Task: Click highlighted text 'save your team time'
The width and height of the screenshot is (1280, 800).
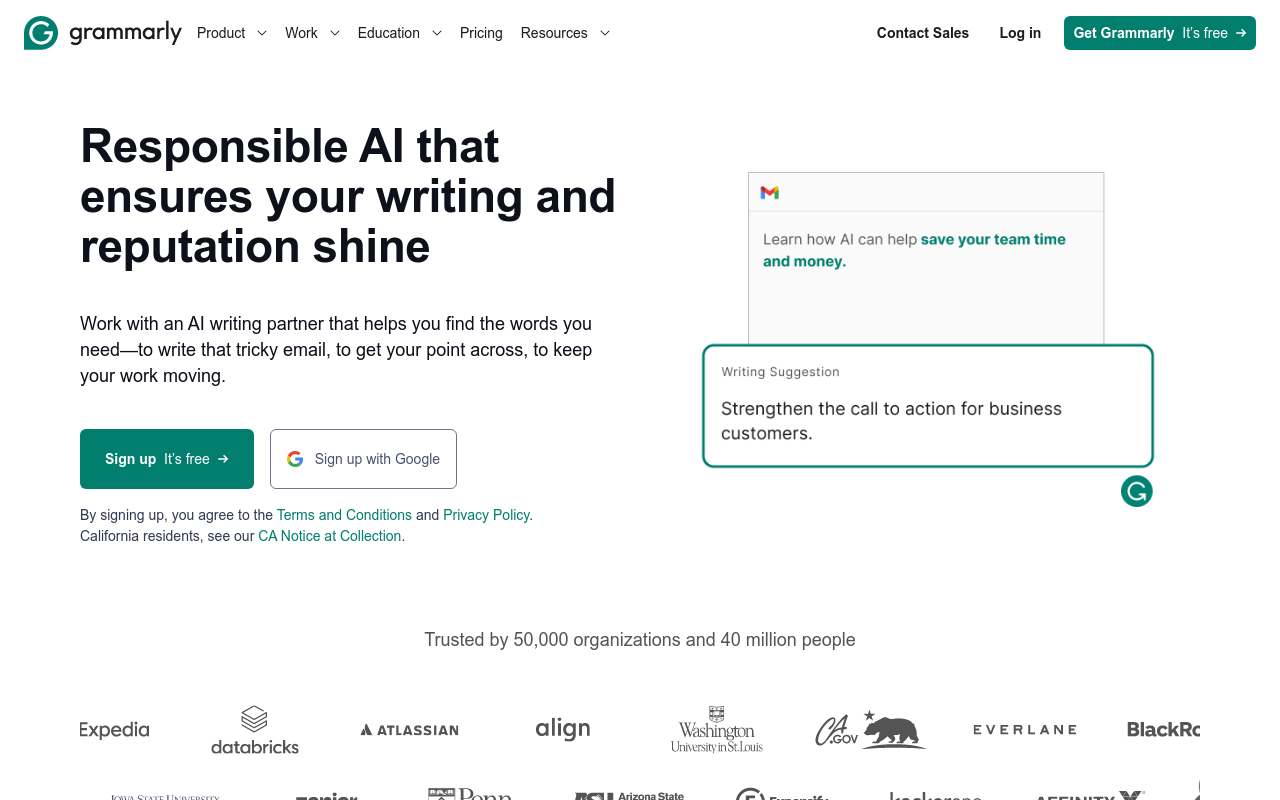Action: click(993, 239)
